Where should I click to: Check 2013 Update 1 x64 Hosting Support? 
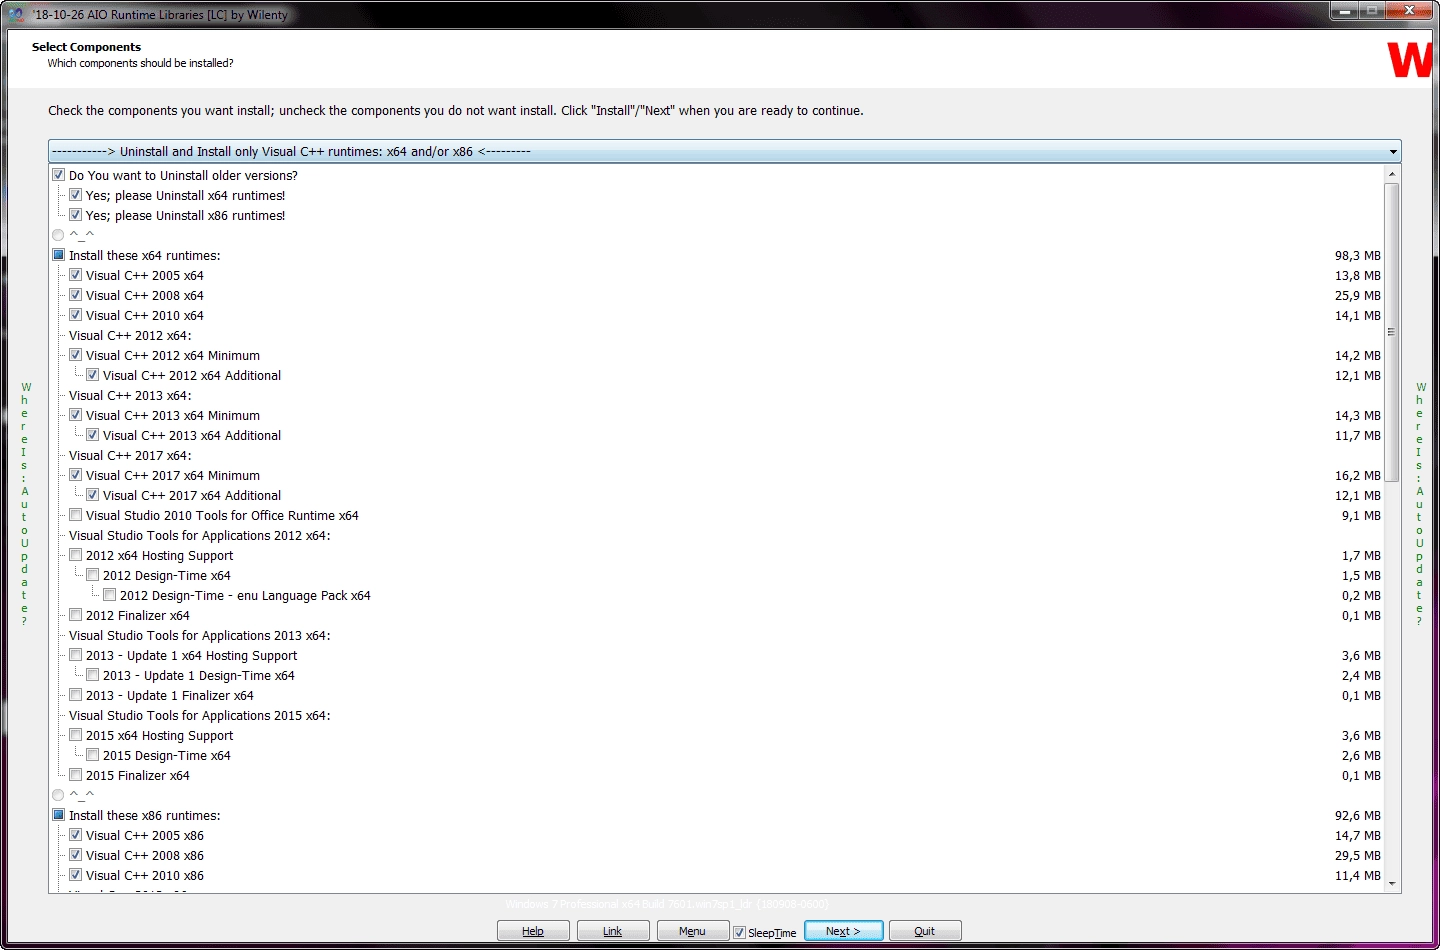[75, 655]
